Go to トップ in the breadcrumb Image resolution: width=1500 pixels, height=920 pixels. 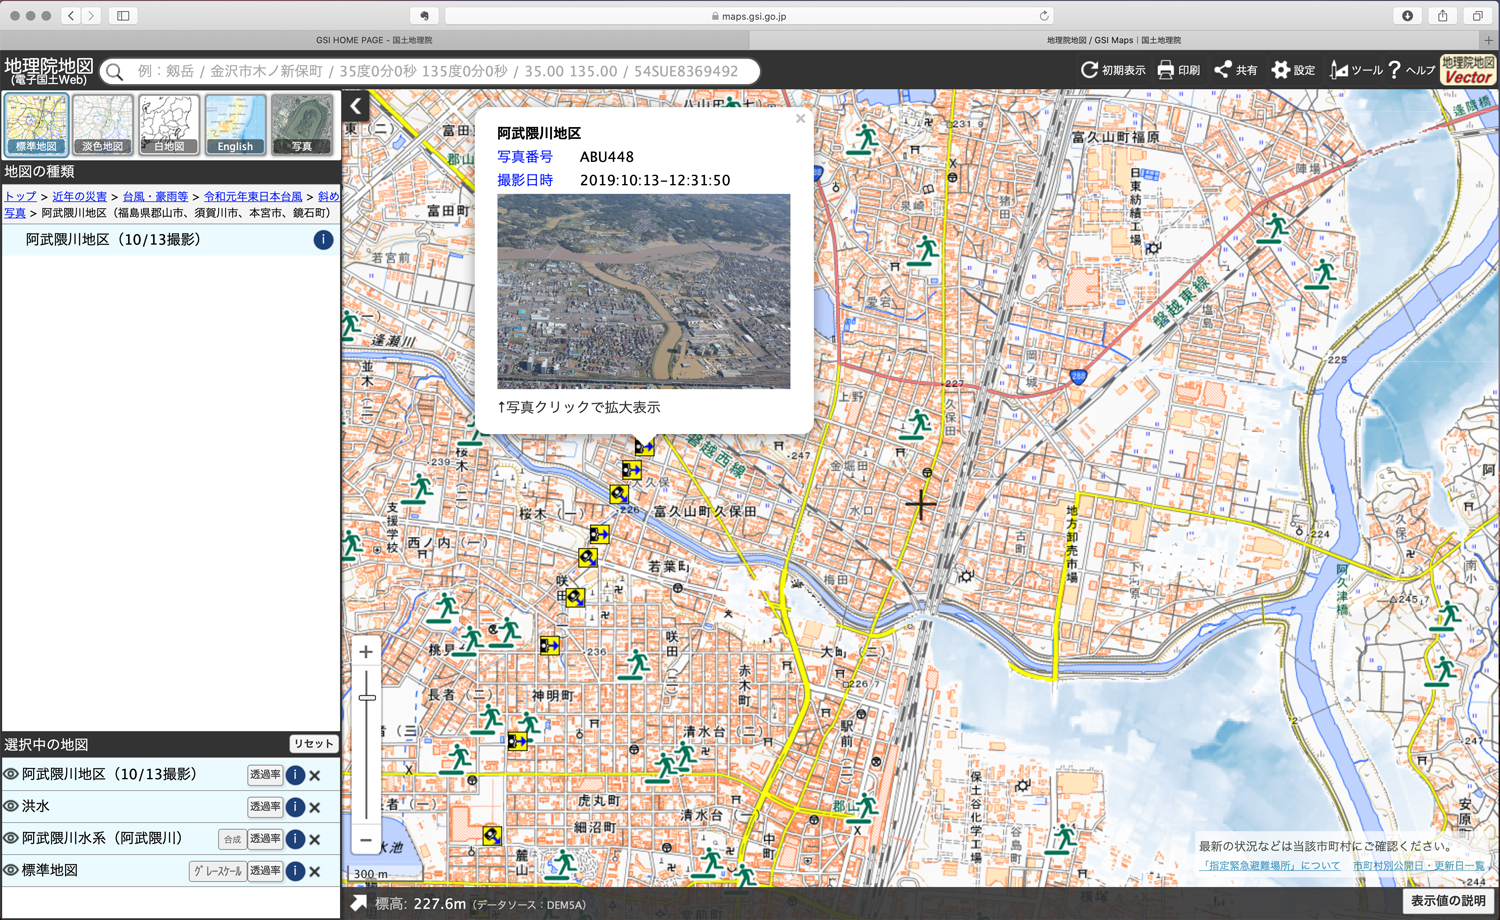[x=20, y=197]
